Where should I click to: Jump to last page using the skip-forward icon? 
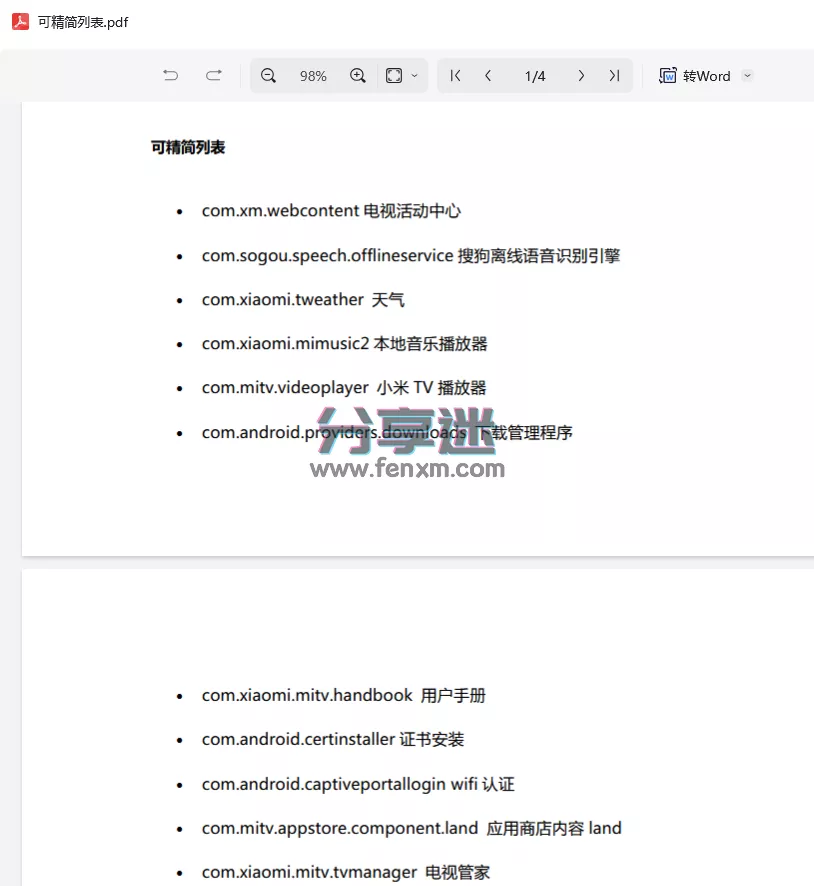point(615,75)
